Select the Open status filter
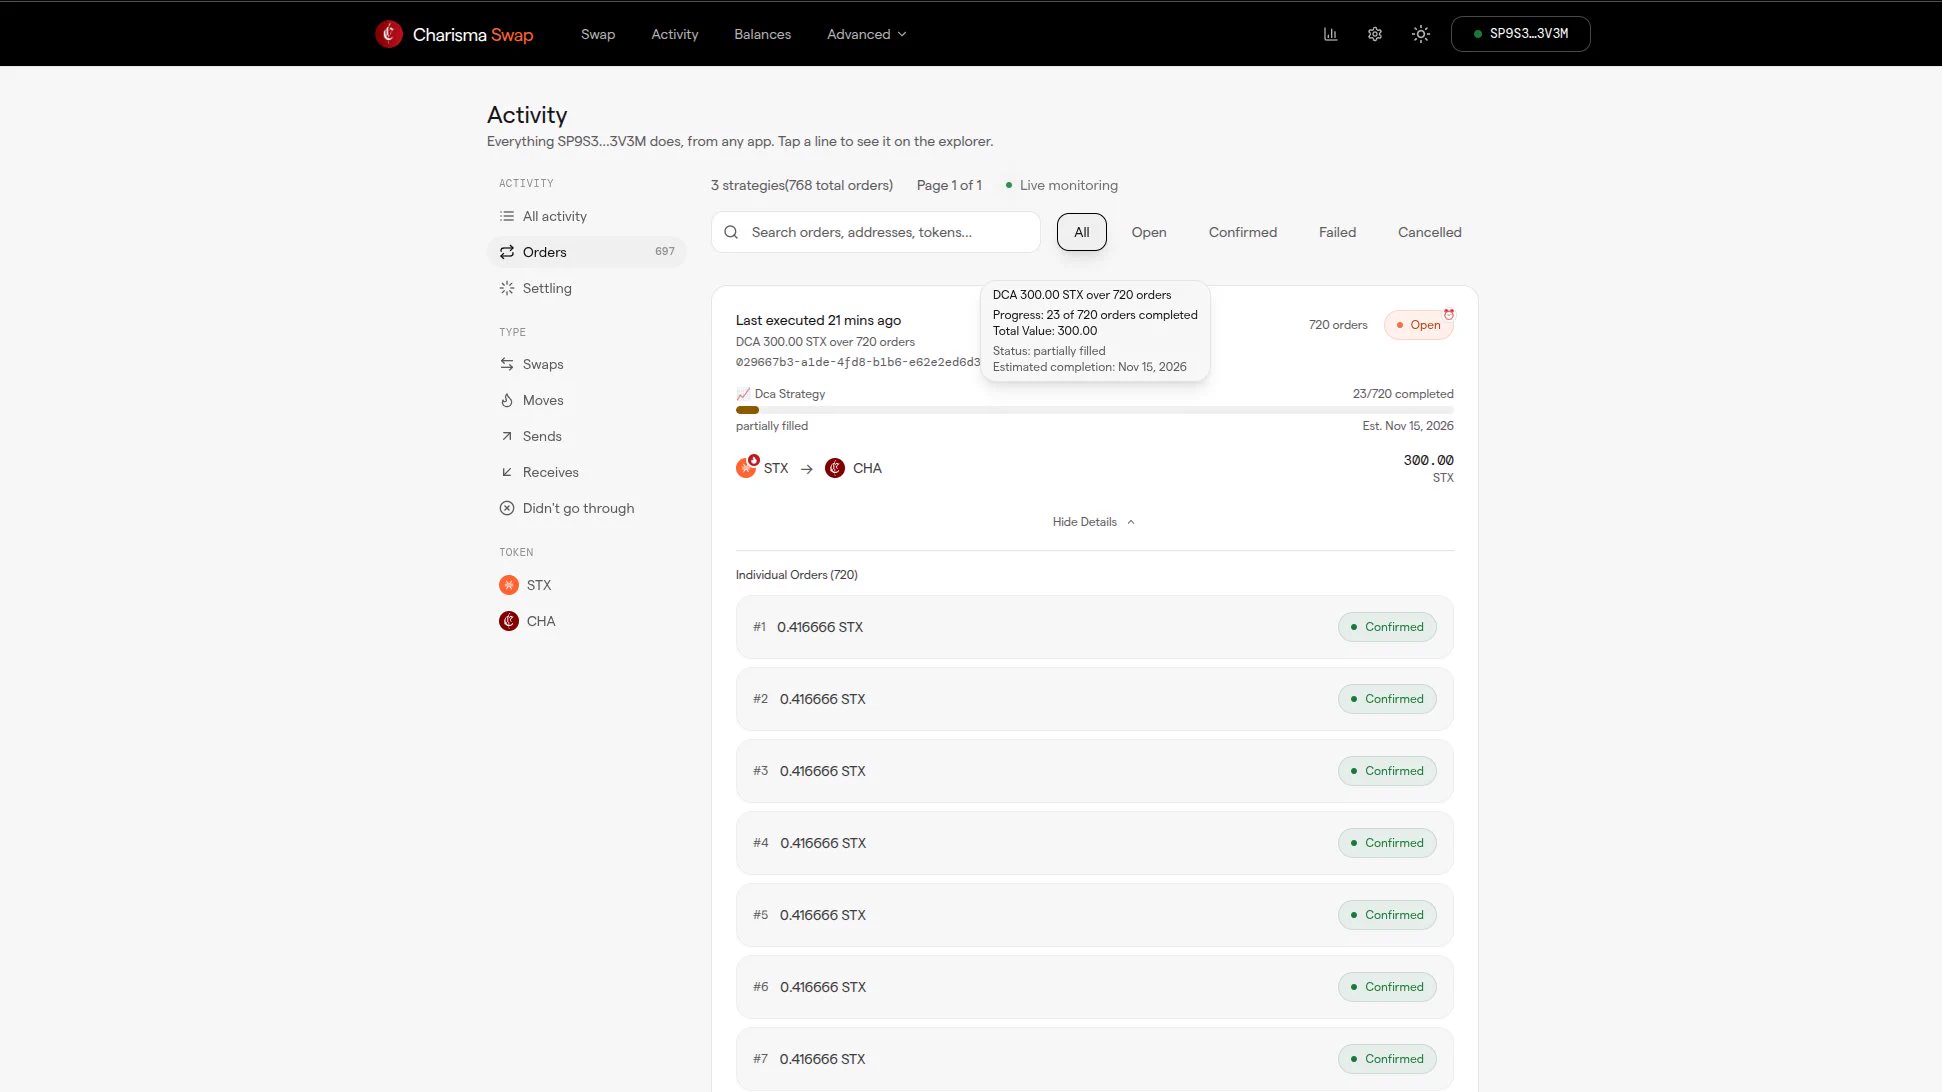 (1149, 232)
